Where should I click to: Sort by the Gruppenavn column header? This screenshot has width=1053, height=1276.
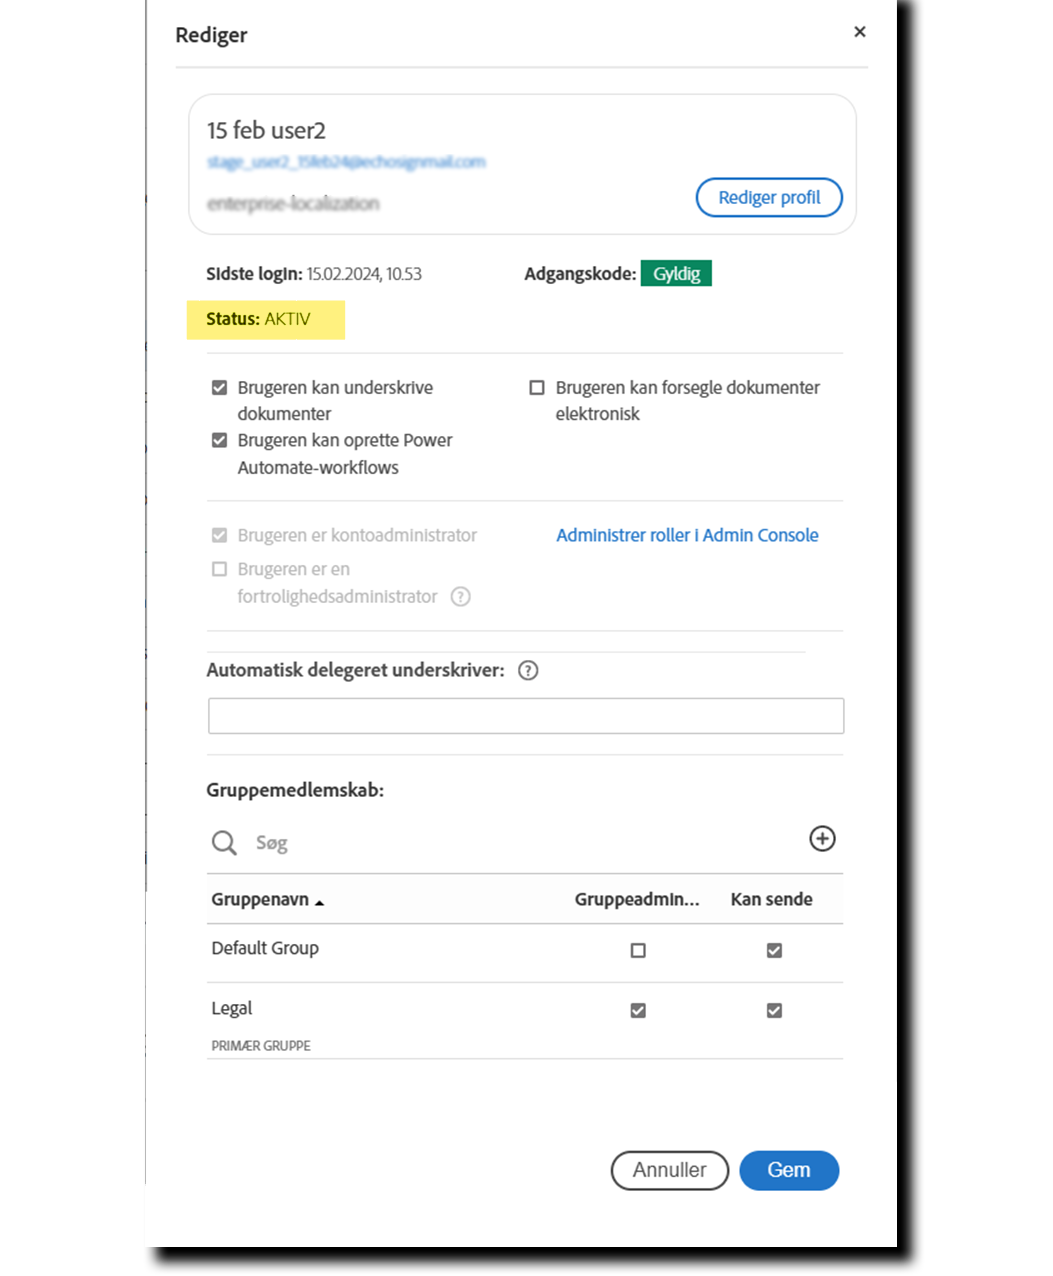pyautogui.click(x=267, y=899)
